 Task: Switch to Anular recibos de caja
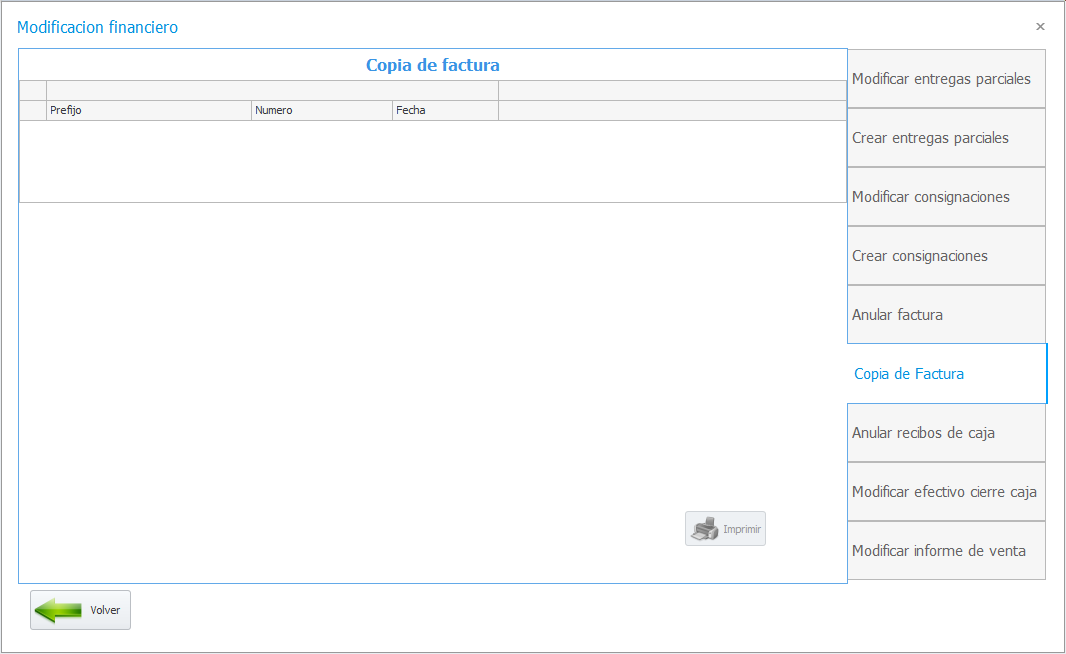click(946, 433)
